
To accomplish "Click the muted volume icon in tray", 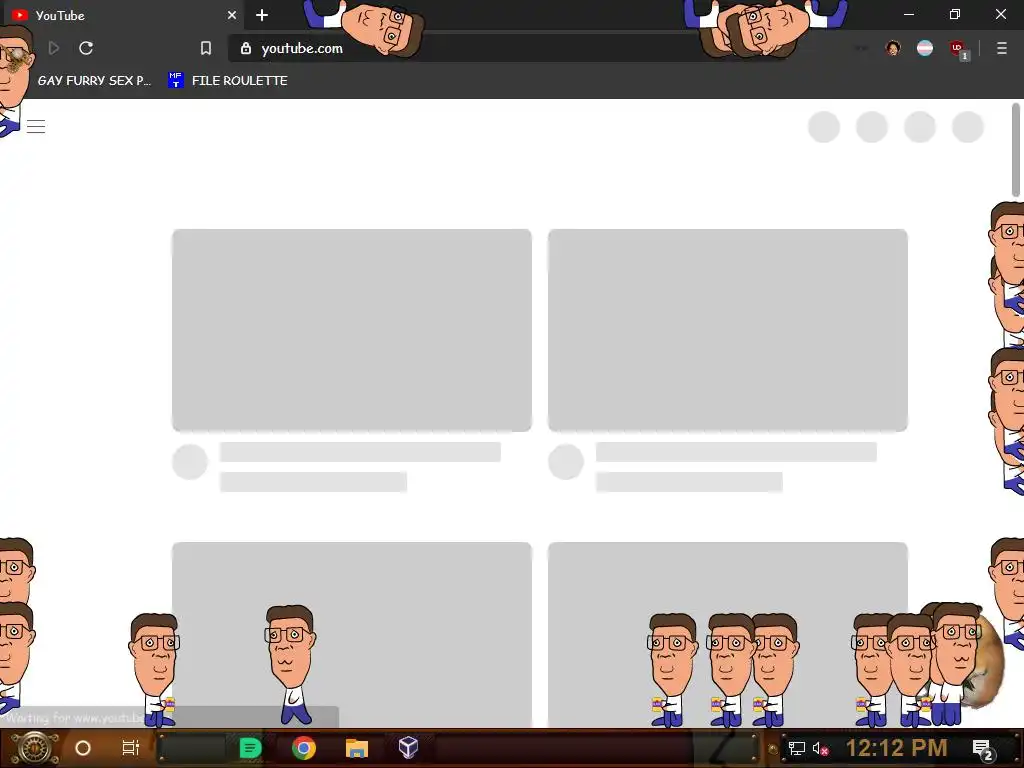I will pos(820,748).
